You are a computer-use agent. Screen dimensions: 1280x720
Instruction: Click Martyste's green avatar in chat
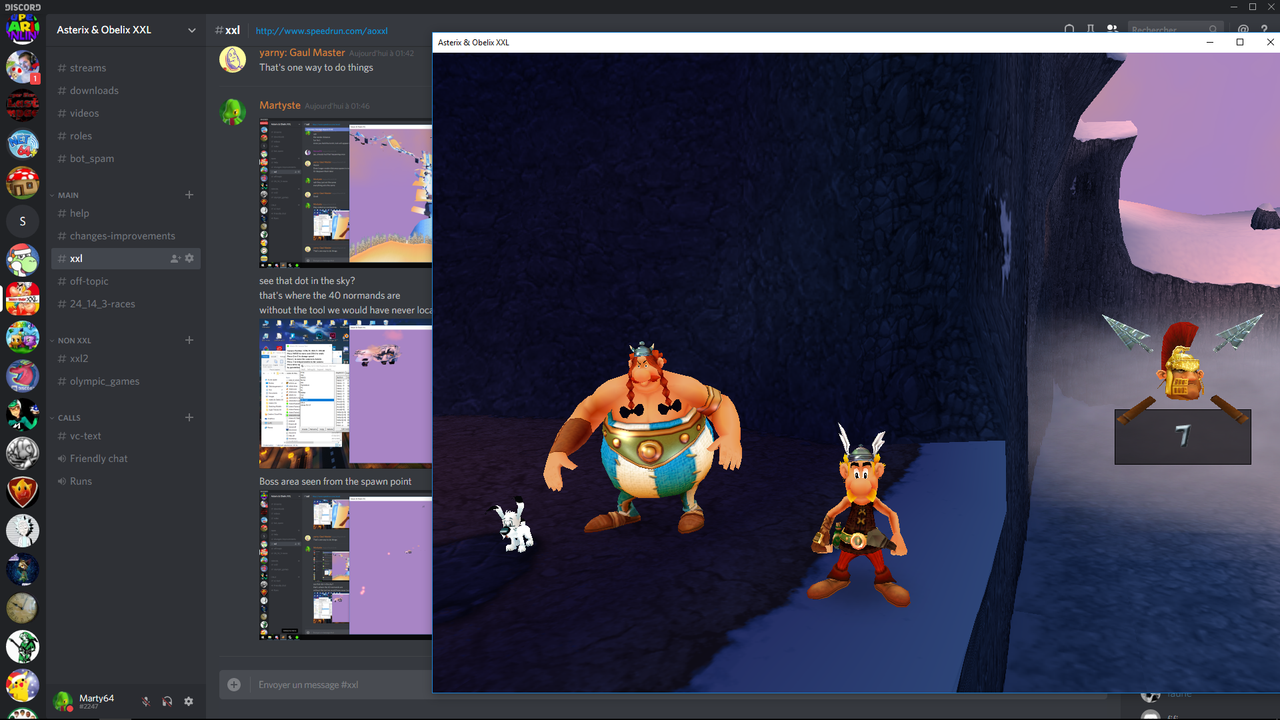tap(232, 111)
